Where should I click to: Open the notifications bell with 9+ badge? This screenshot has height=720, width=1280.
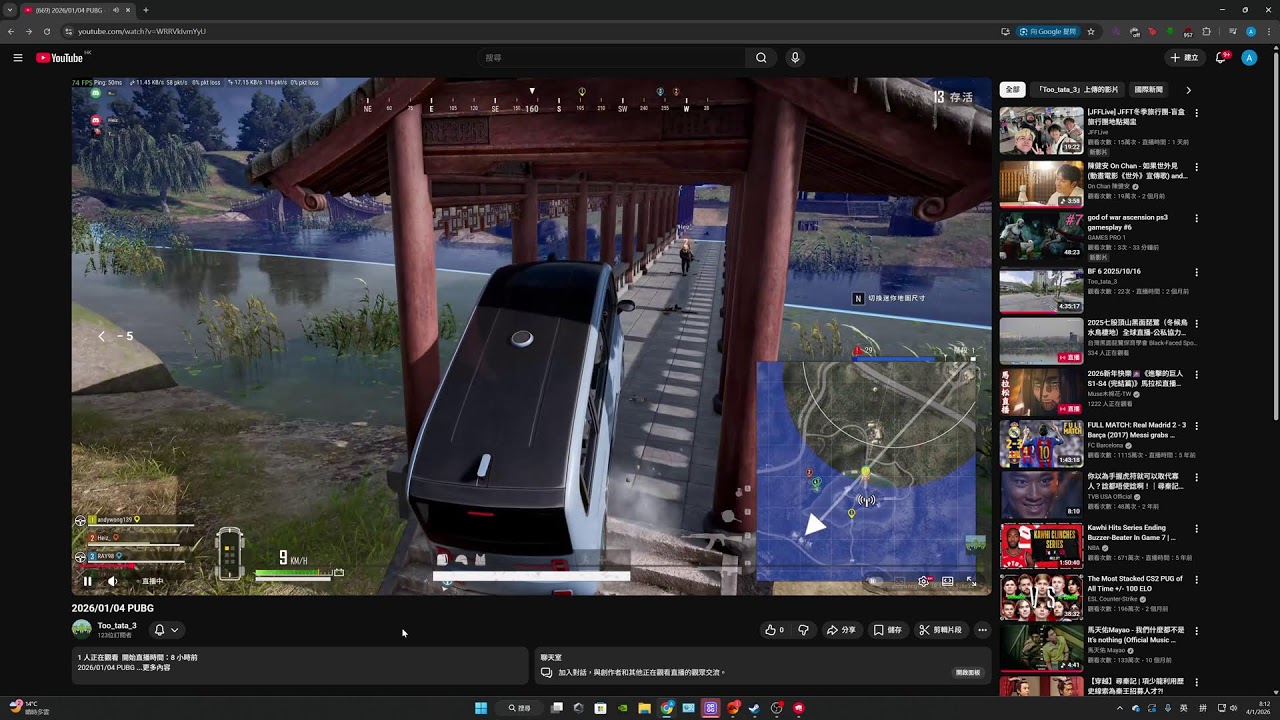pyautogui.click(x=1221, y=58)
